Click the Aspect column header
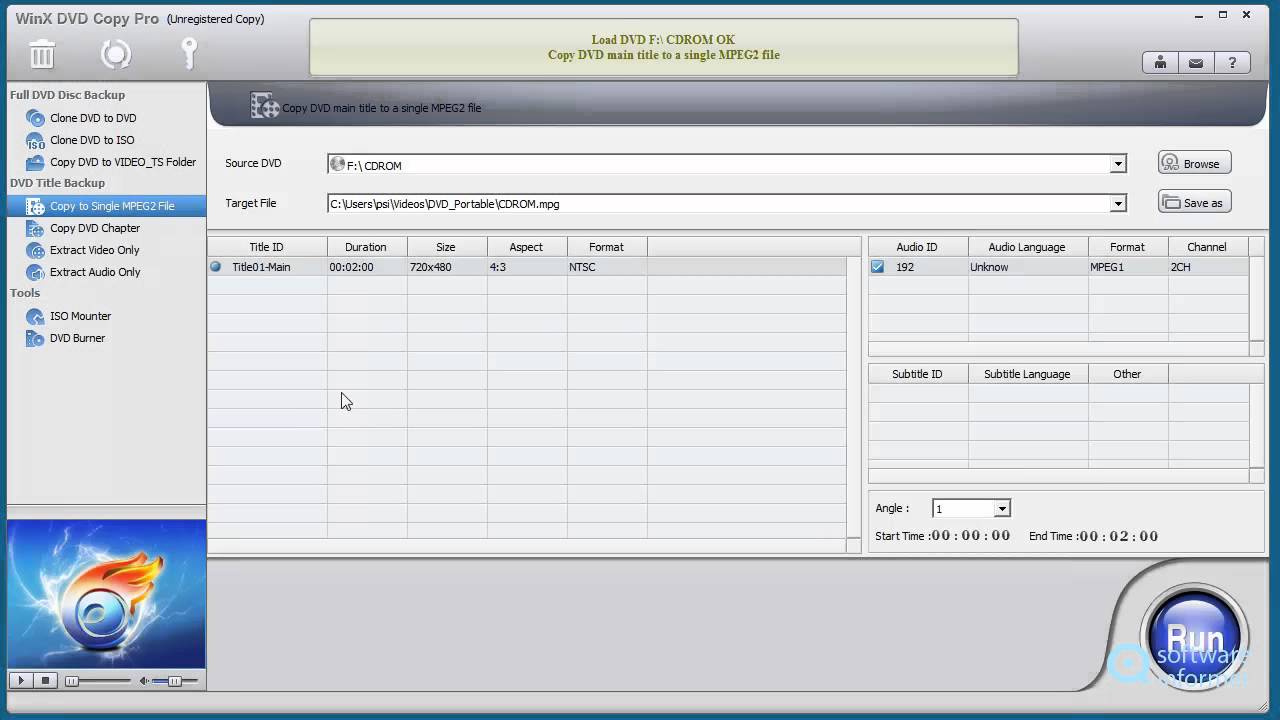Image resolution: width=1280 pixels, height=720 pixels. [x=526, y=247]
